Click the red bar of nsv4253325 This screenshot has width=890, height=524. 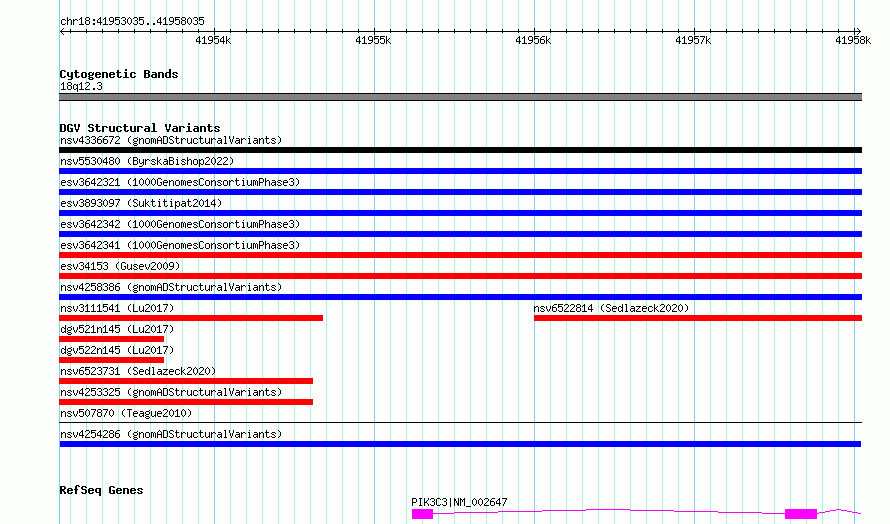pos(186,402)
